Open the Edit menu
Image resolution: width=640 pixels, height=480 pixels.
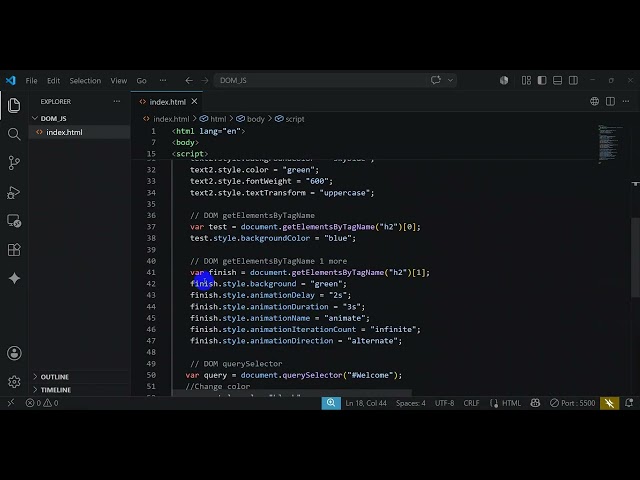[53, 80]
